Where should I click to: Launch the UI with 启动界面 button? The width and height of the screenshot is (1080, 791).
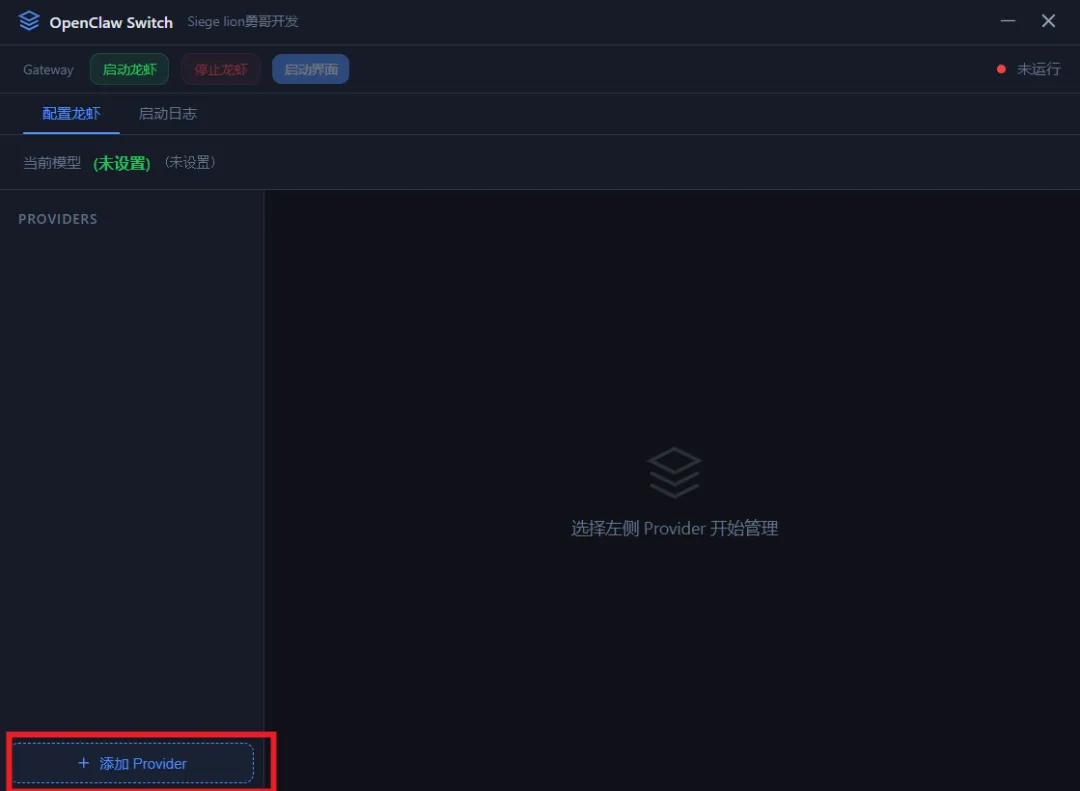pyautogui.click(x=311, y=69)
